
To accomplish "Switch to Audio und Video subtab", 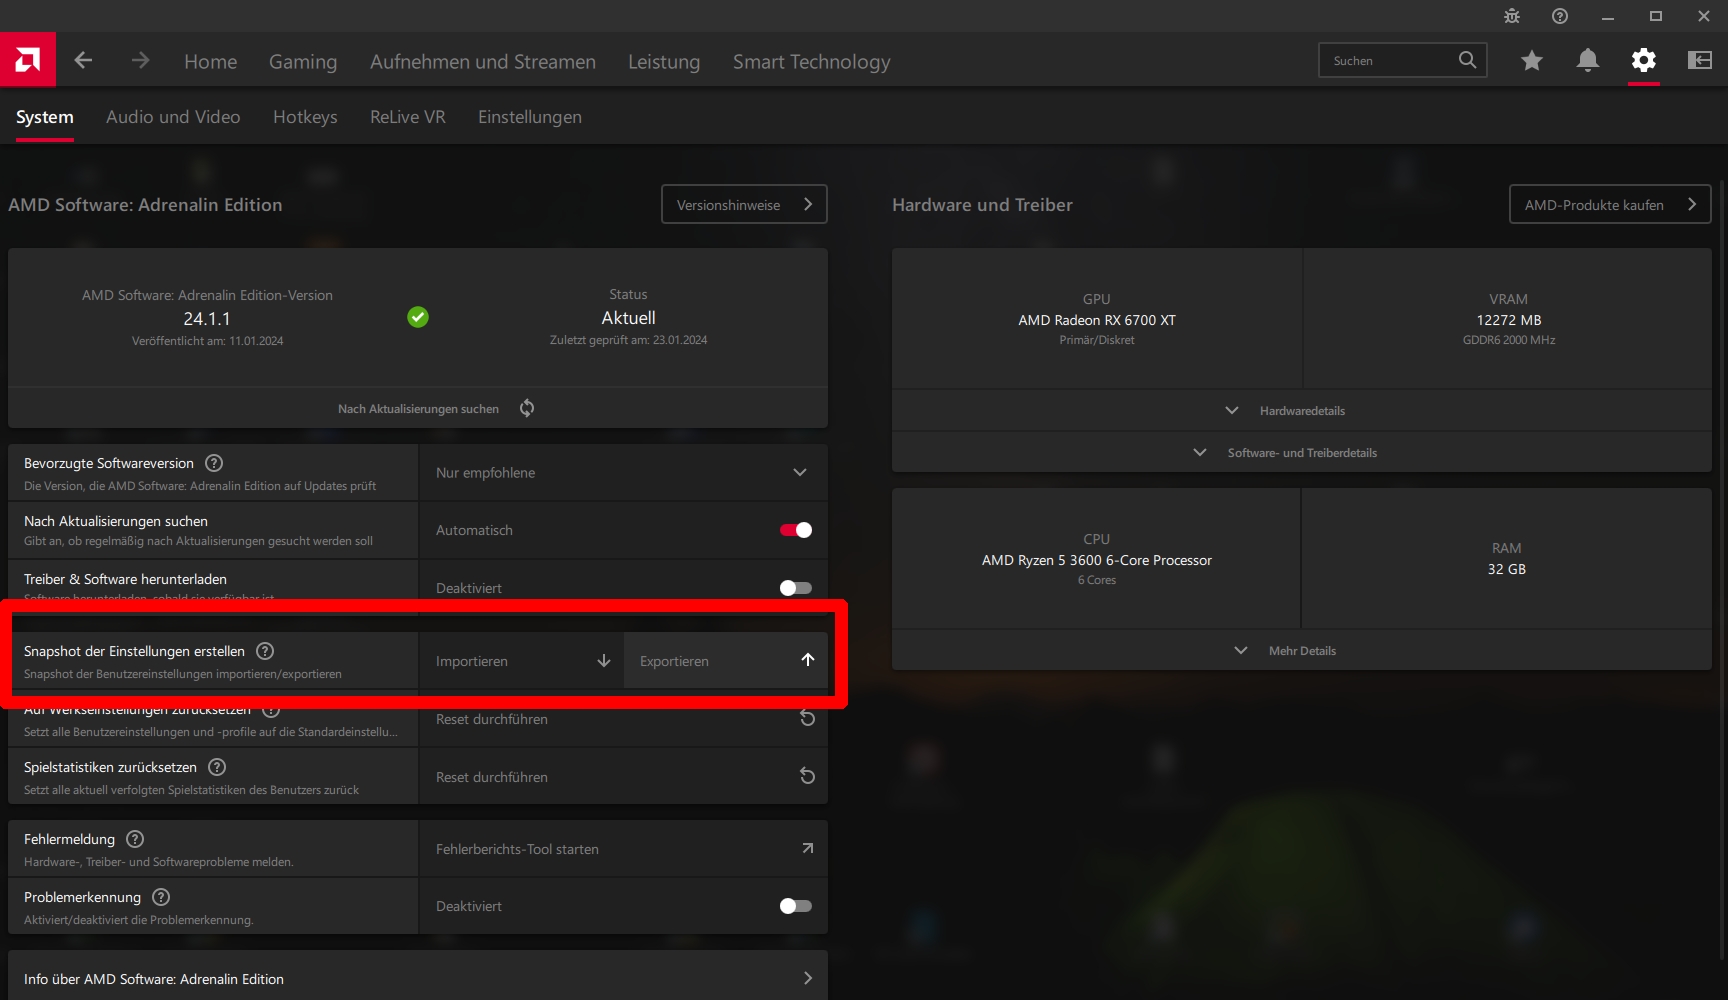I will pos(173,117).
